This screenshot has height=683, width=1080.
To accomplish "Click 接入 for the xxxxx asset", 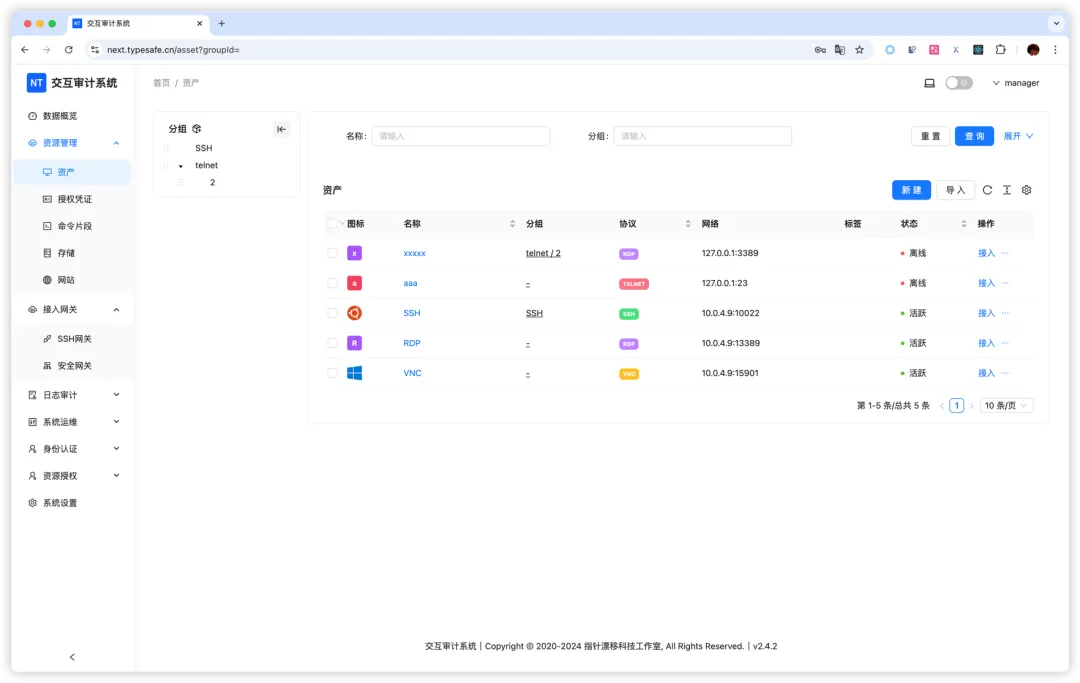I will [x=986, y=253].
